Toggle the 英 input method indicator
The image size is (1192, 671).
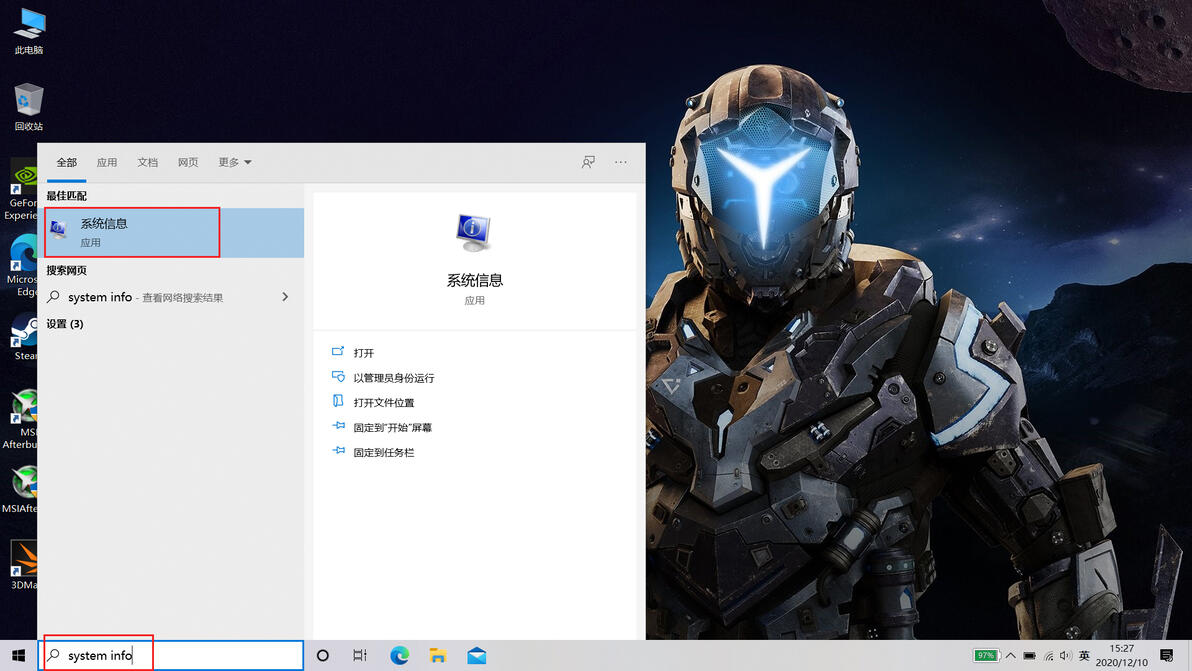coord(1084,655)
